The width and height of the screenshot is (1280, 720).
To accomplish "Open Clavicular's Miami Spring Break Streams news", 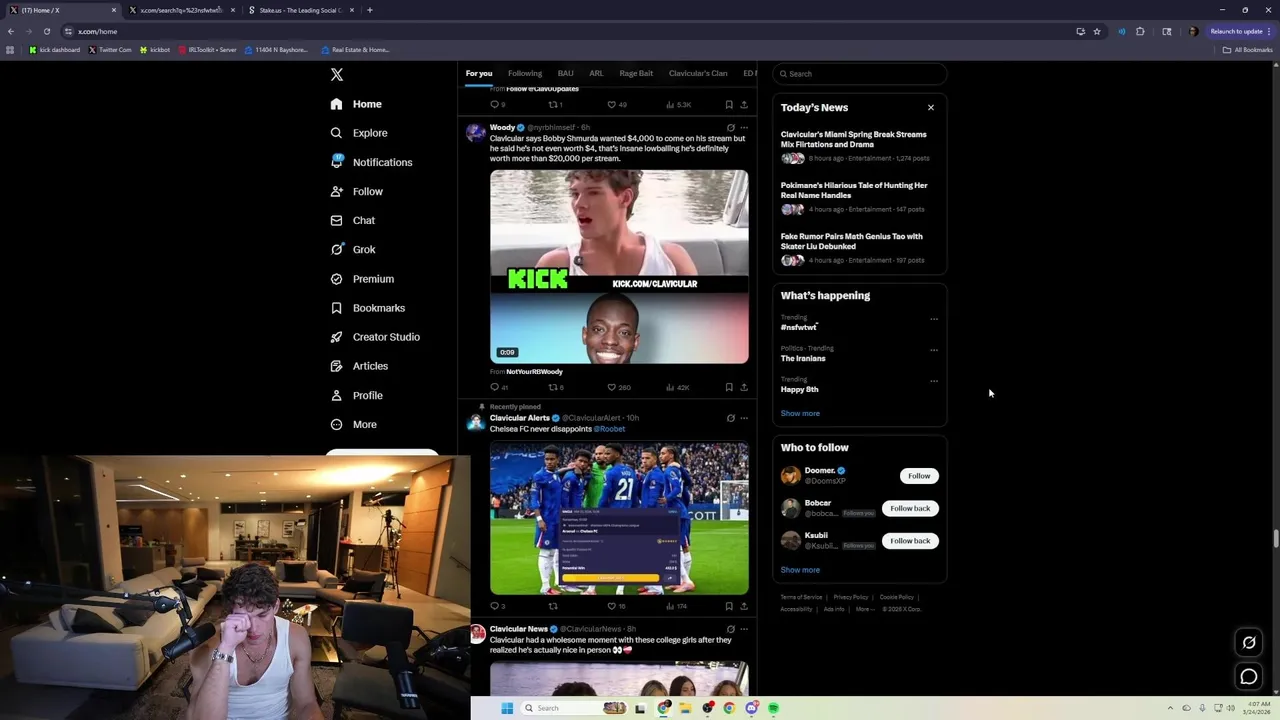I will [x=859, y=146].
